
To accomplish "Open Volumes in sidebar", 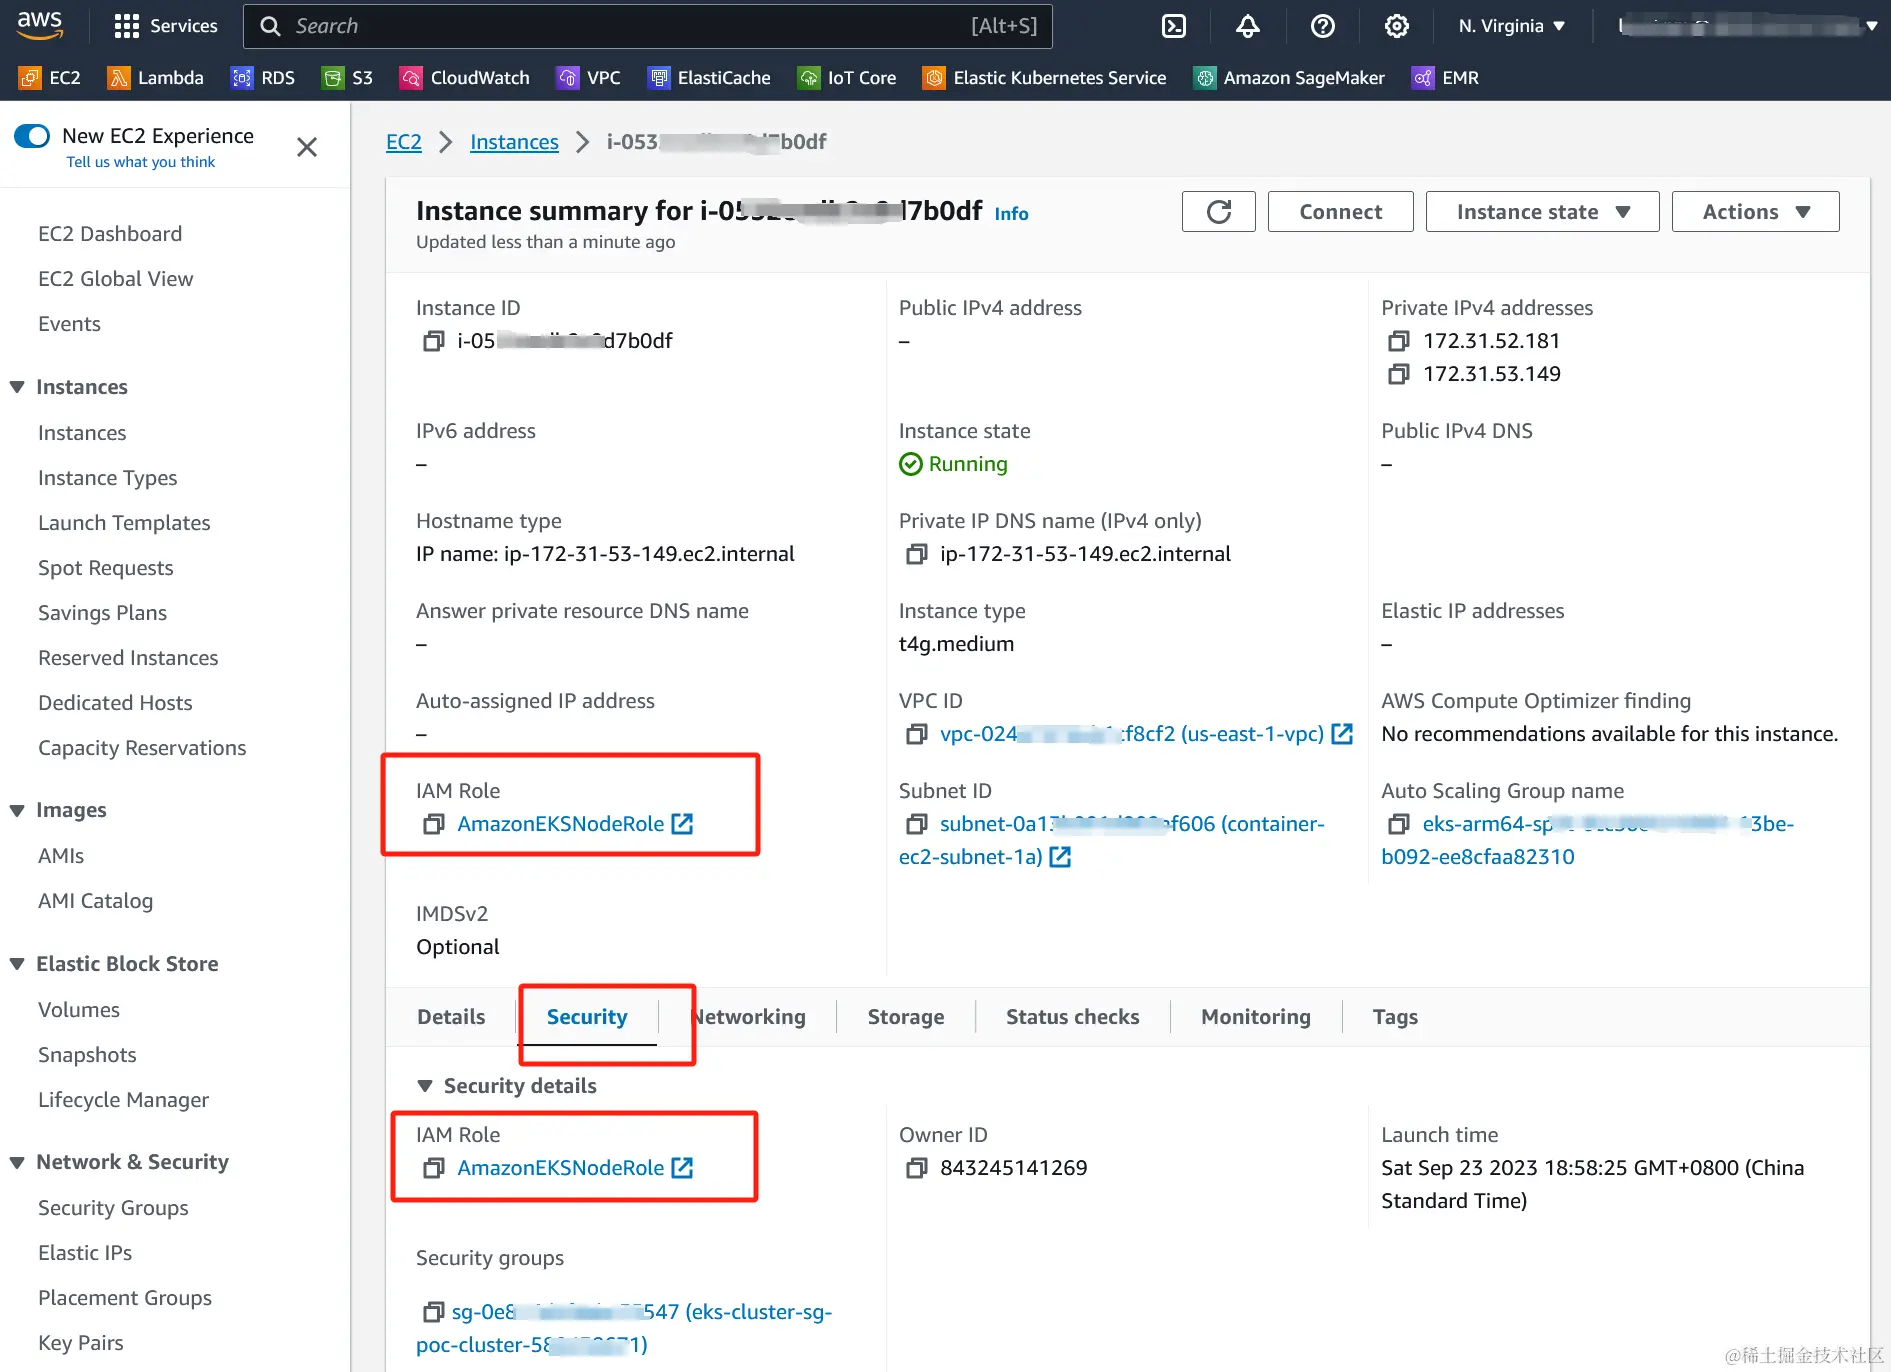I will pyautogui.click(x=79, y=1010).
